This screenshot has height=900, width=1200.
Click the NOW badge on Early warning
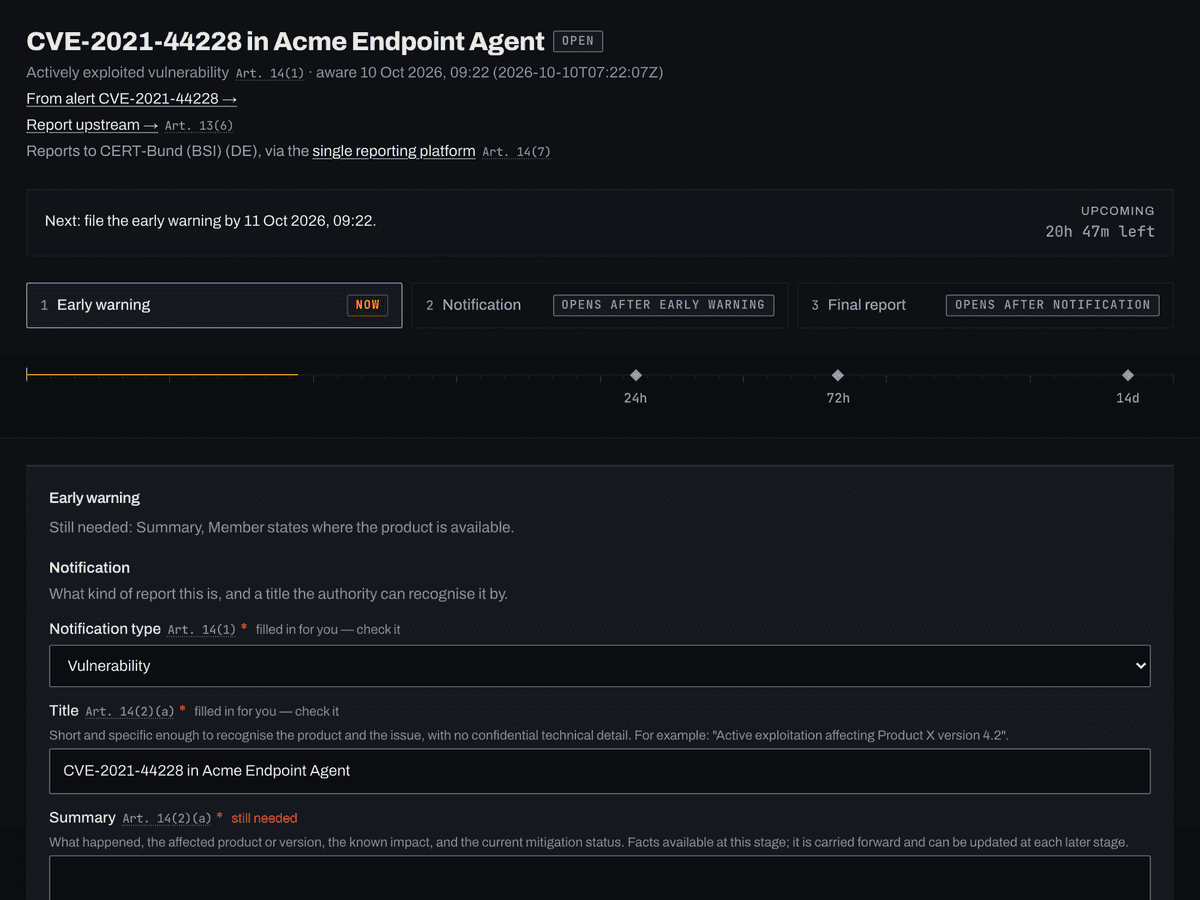pos(368,305)
